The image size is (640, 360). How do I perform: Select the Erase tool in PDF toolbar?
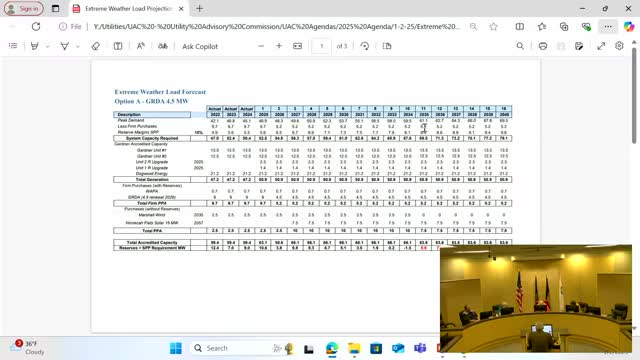point(96,46)
